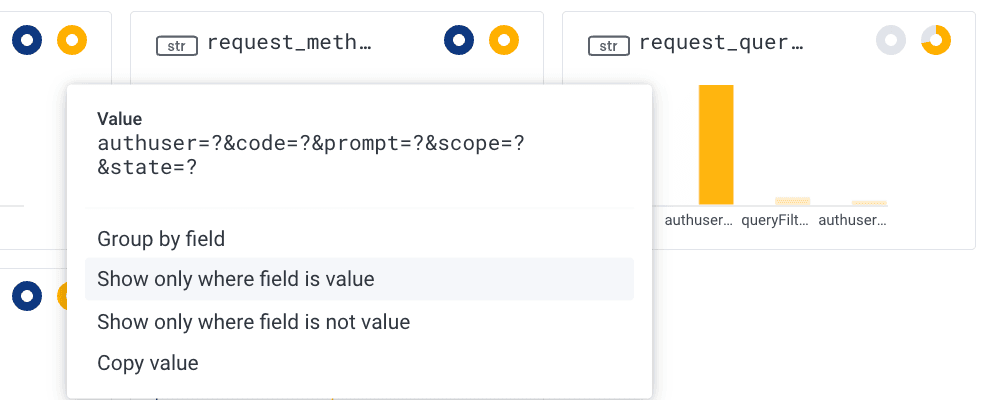This screenshot has height=400, width=987.
Task: Choose Show only where field is not value
Action: [253, 322]
